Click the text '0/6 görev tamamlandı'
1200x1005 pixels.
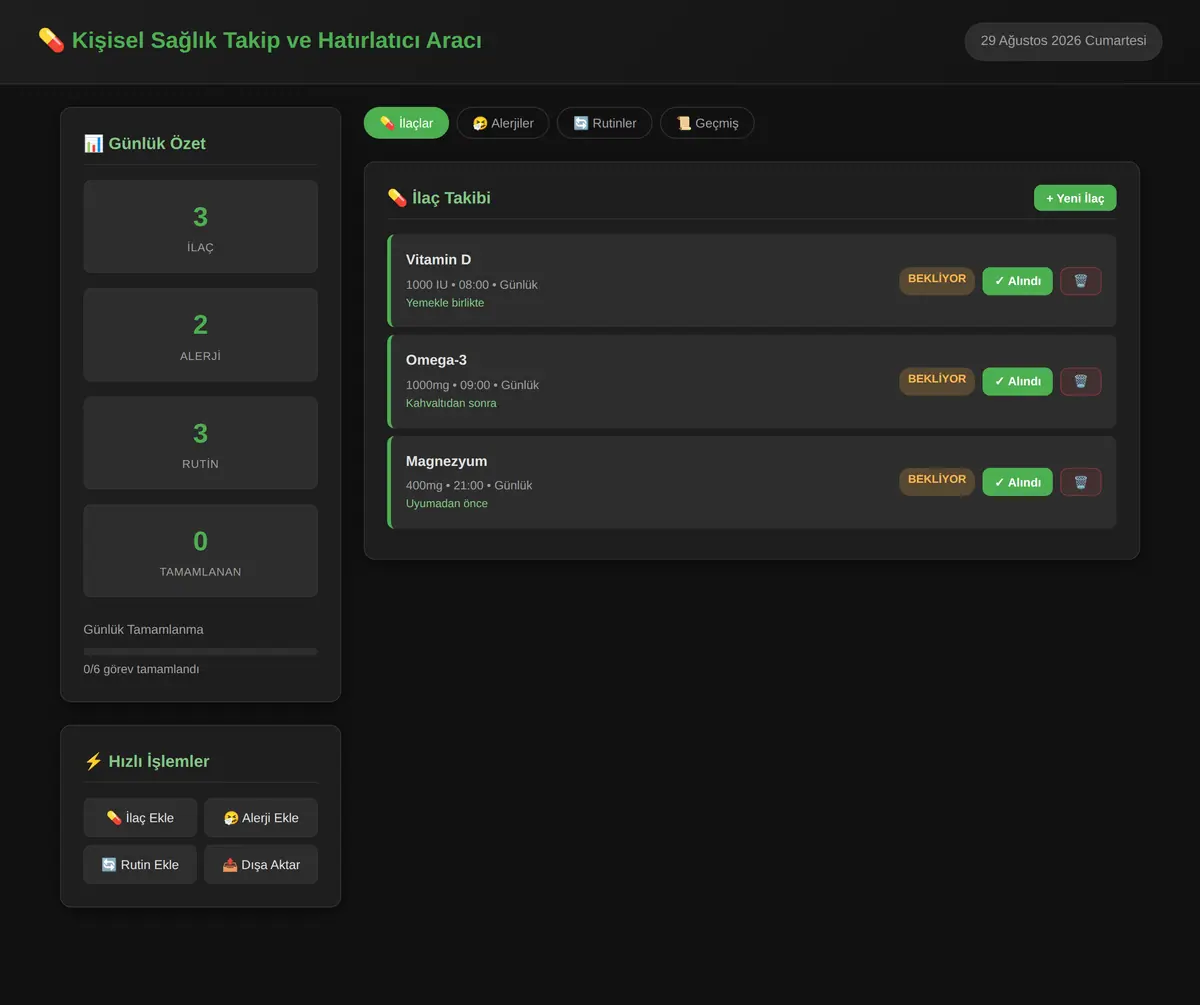point(141,669)
